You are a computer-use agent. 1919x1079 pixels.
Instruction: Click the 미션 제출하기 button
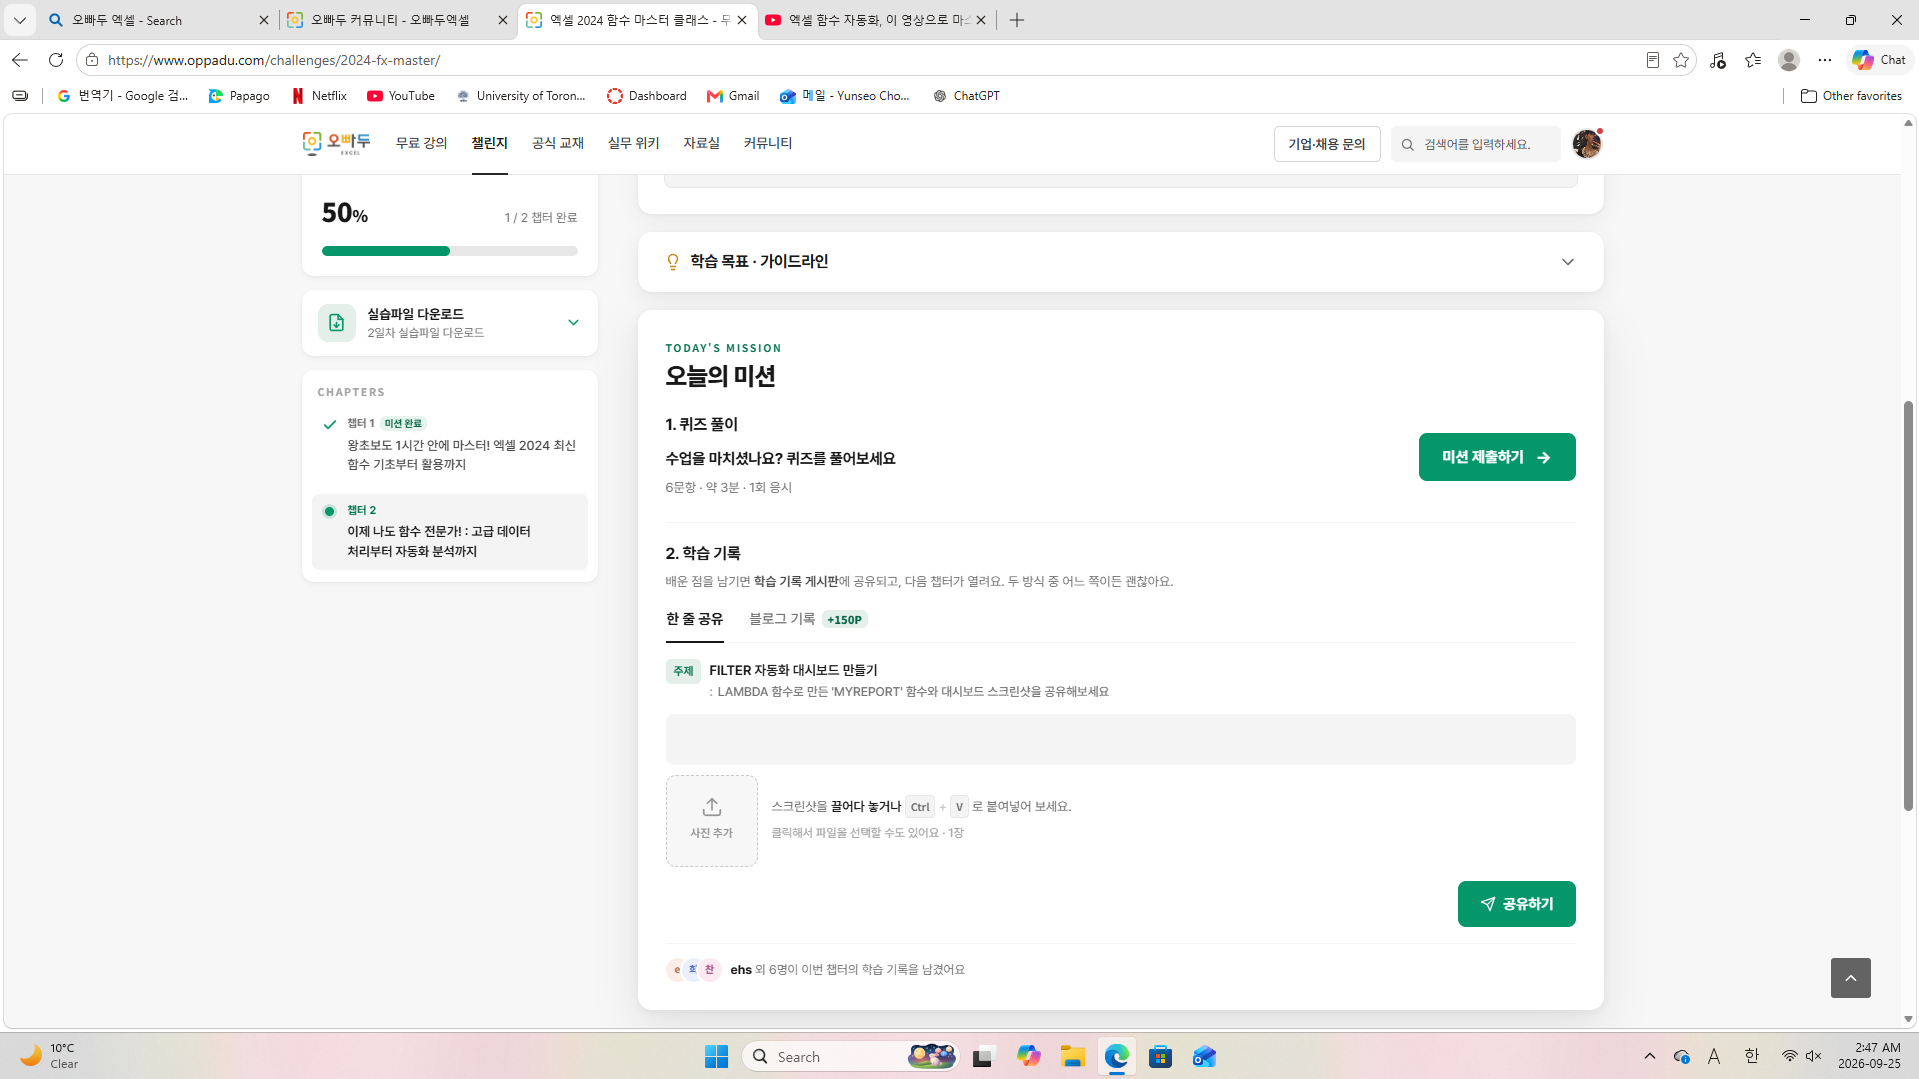point(1496,457)
